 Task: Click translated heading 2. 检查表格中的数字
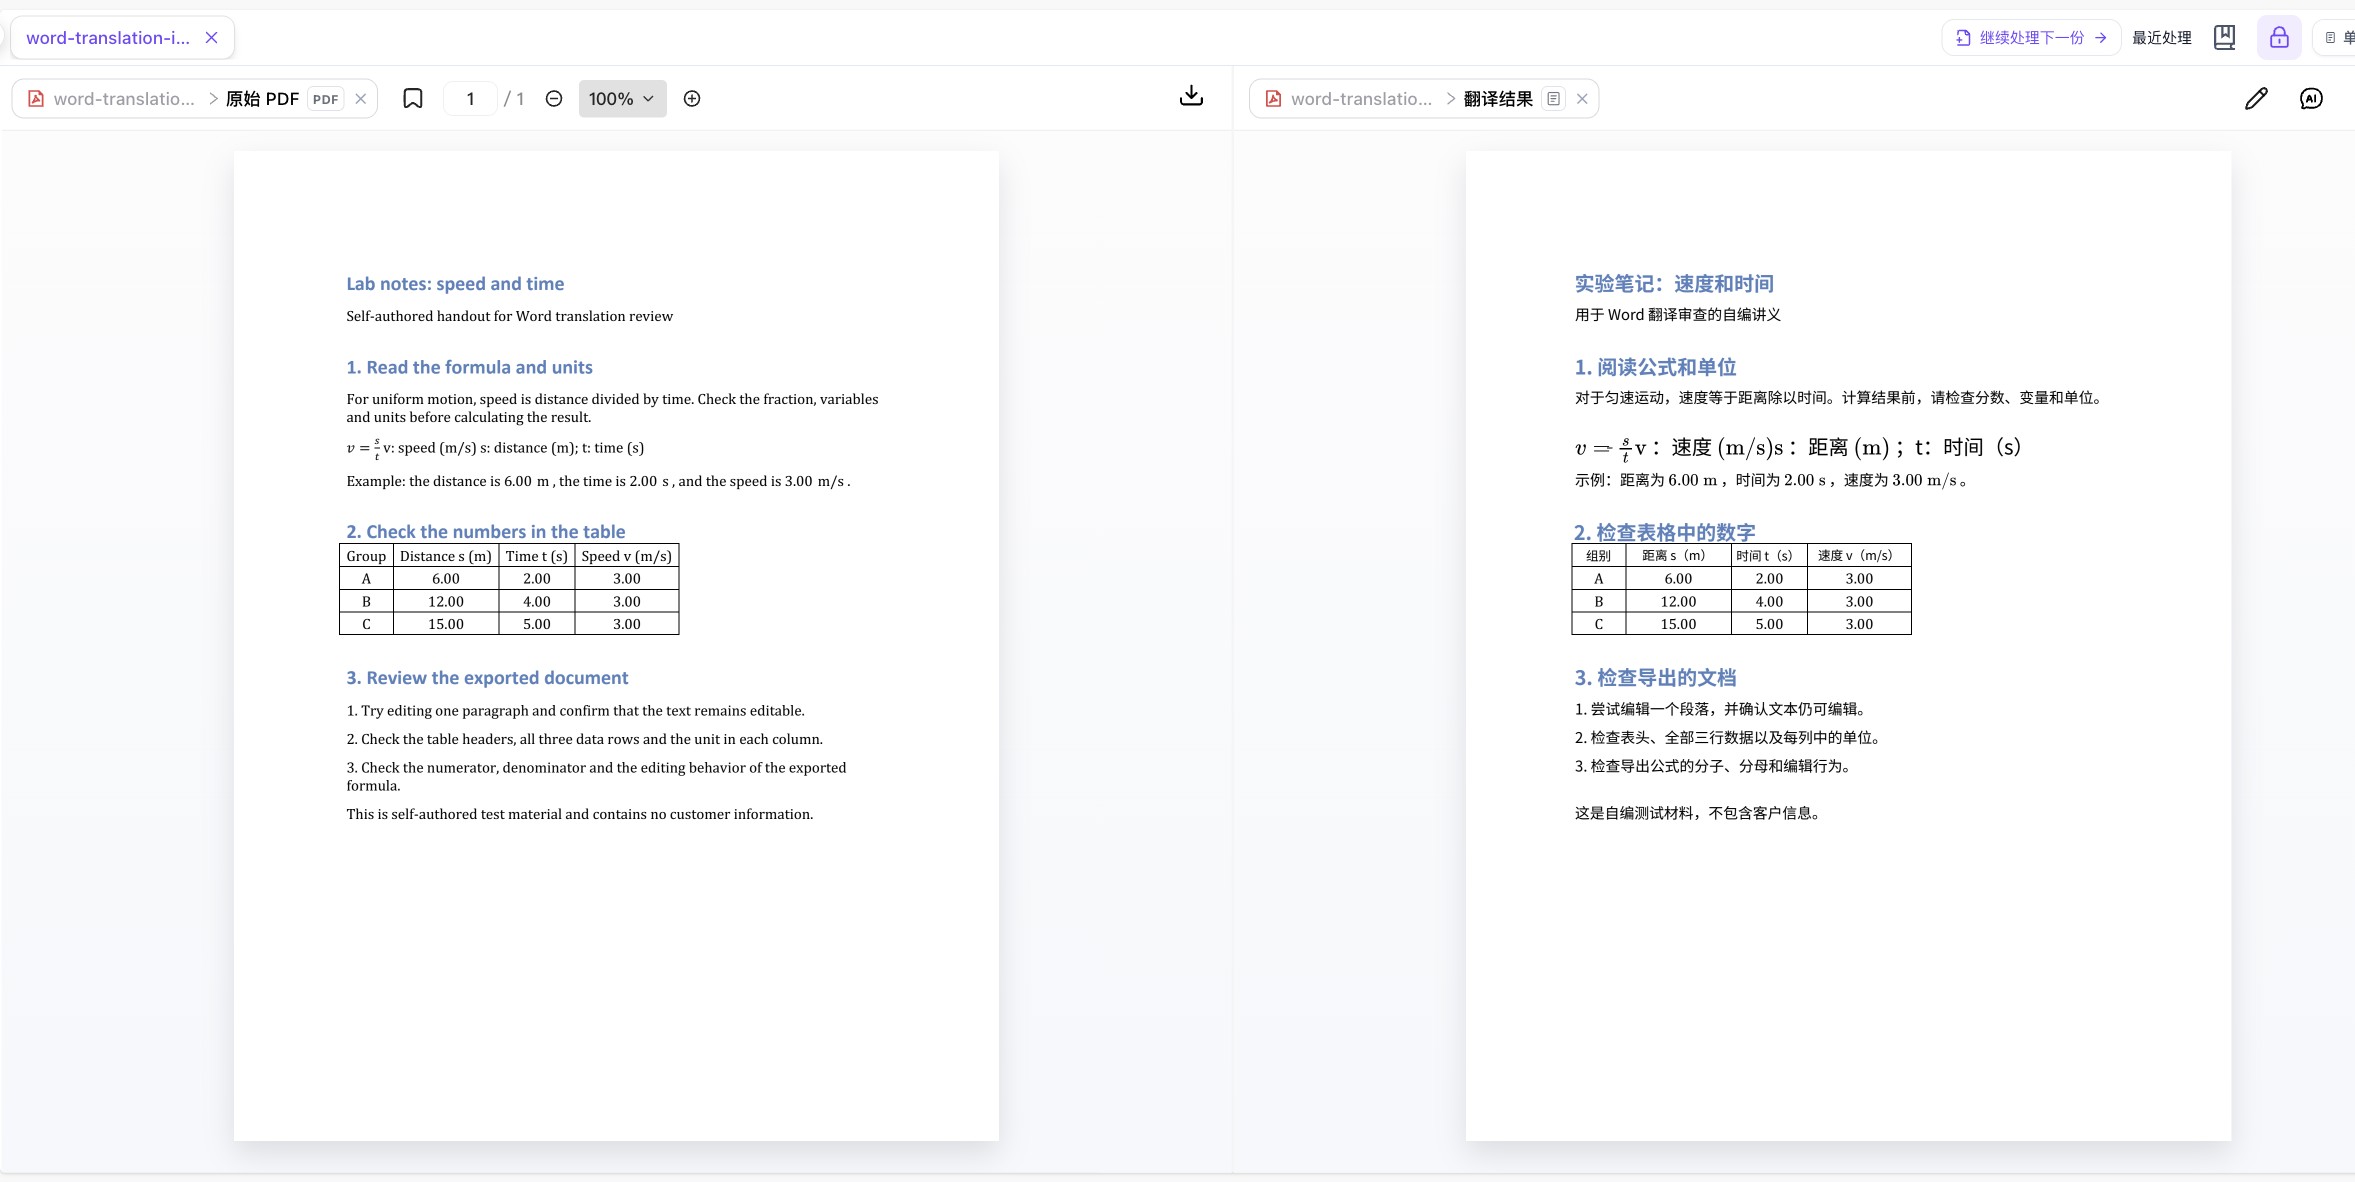tap(1664, 532)
